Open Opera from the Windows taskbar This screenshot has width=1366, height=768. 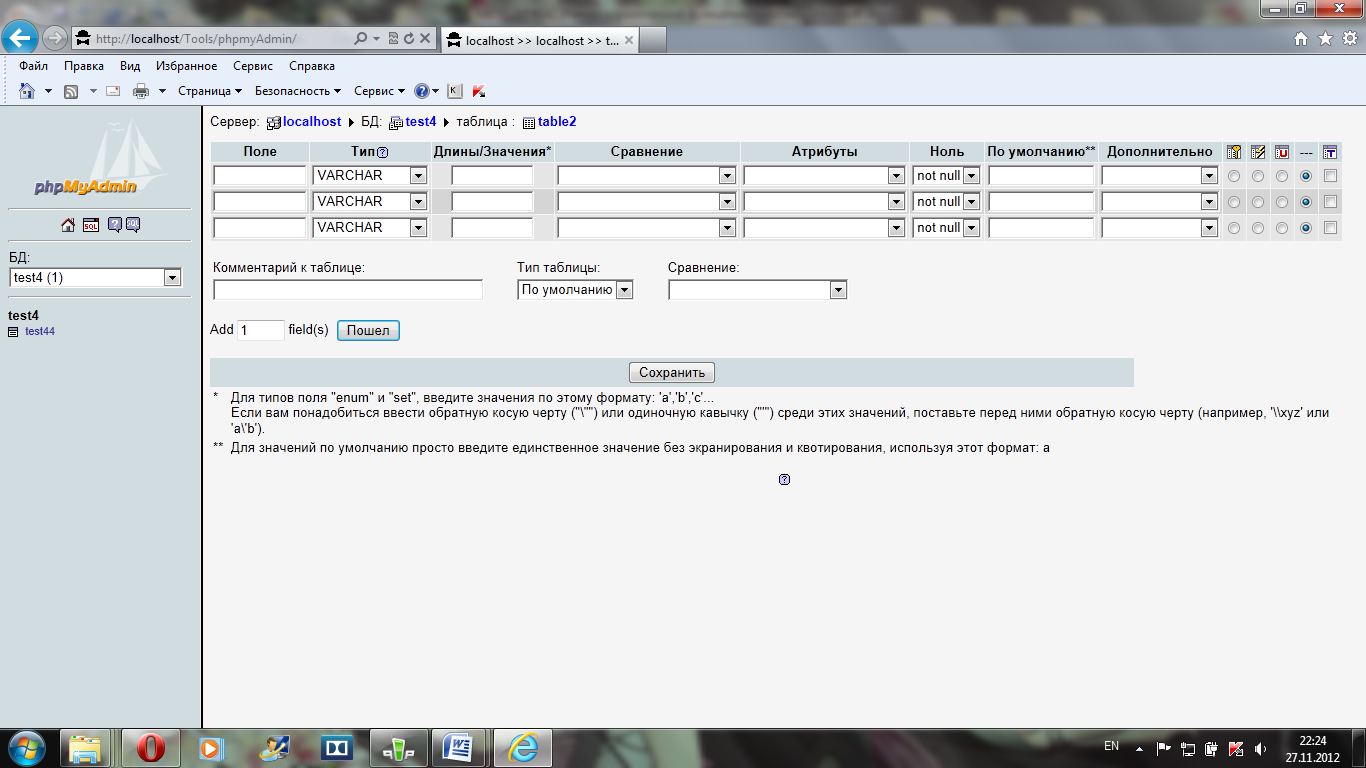point(151,748)
